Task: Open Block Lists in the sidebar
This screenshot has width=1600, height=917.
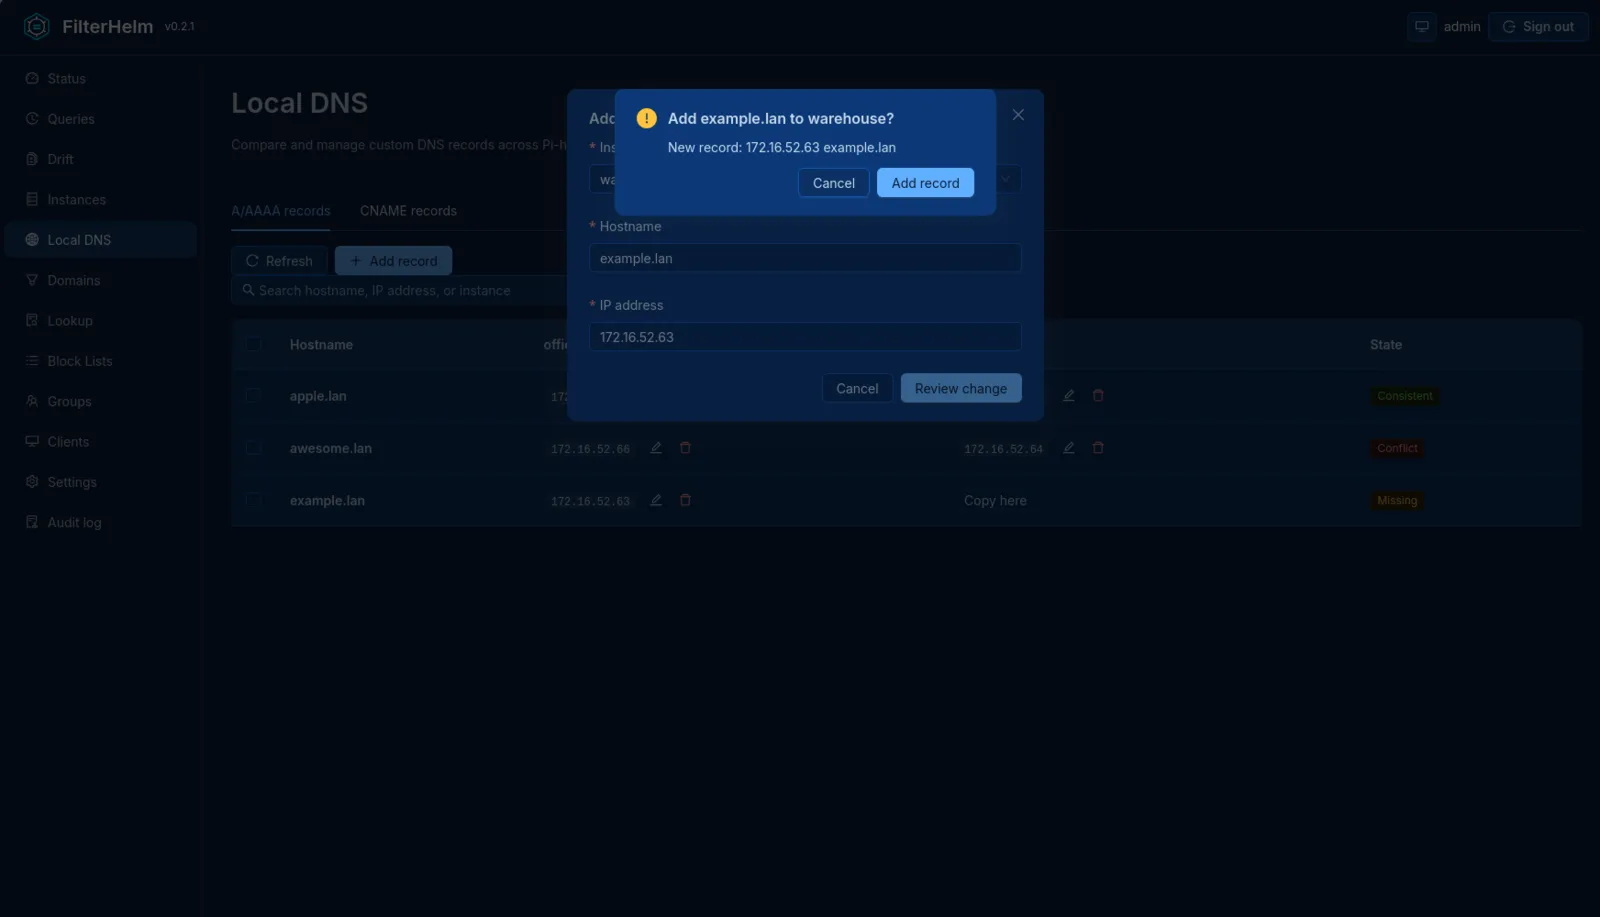Action: pyautogui.click(x=100, y=361)
